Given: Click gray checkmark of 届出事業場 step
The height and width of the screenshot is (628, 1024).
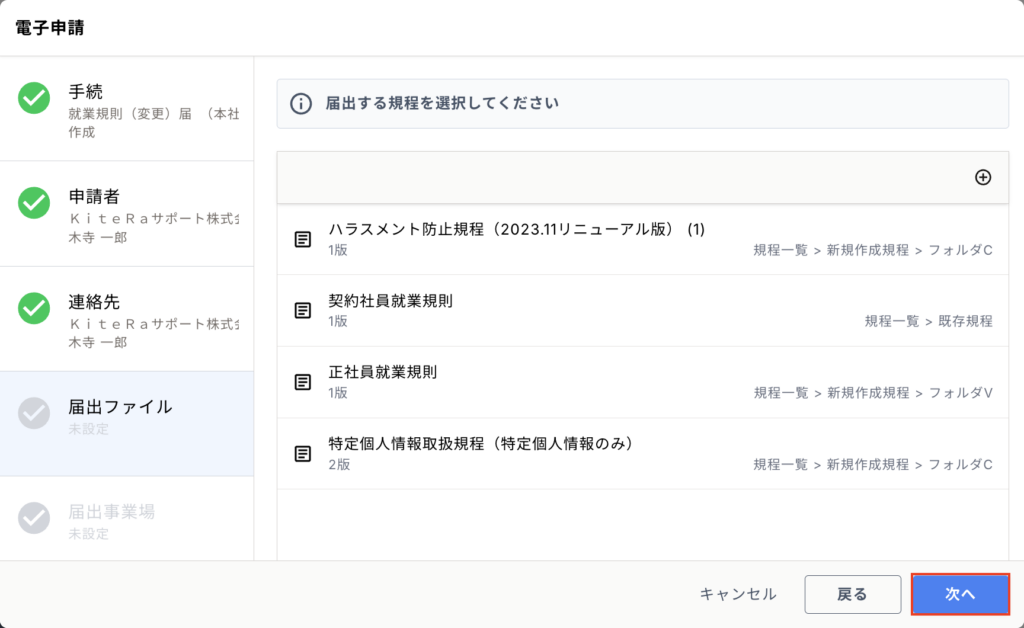Looking at the screenshot, I should click(34, 518).
